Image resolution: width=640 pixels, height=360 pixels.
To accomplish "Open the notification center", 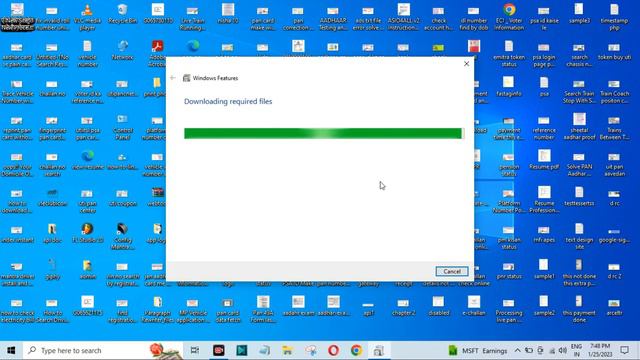I will (x=624, y=350).
